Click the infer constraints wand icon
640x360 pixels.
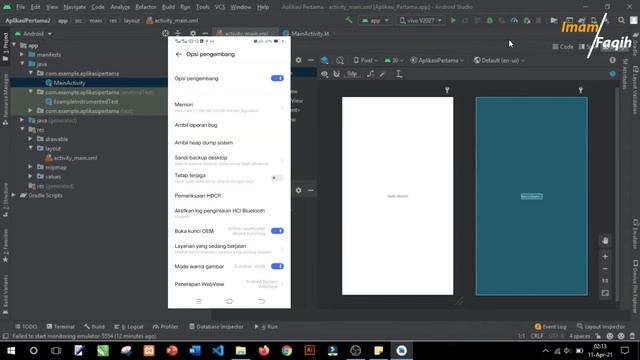[382, 74]
